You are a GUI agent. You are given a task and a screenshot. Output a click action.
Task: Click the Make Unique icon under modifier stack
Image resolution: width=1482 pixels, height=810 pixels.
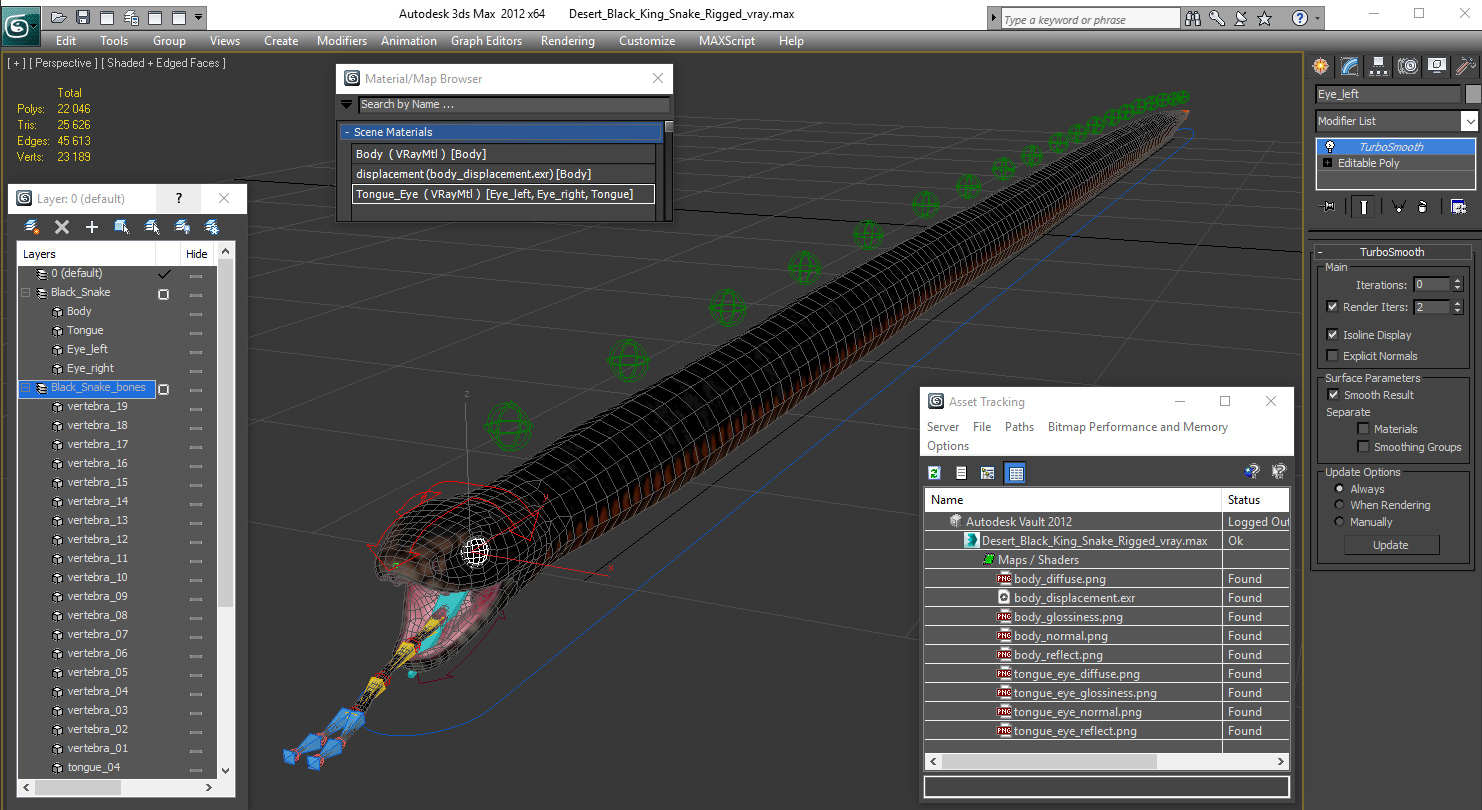coord(1398,207)
